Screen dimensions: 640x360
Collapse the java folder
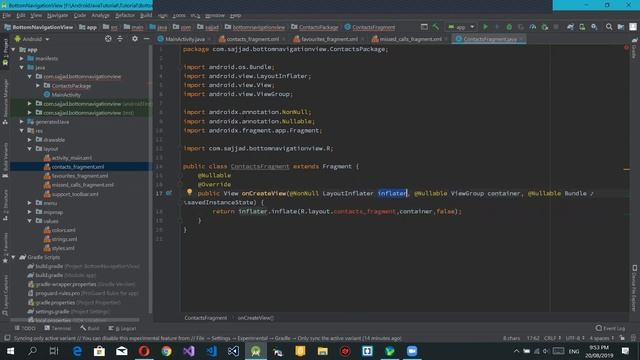(22, 67)
